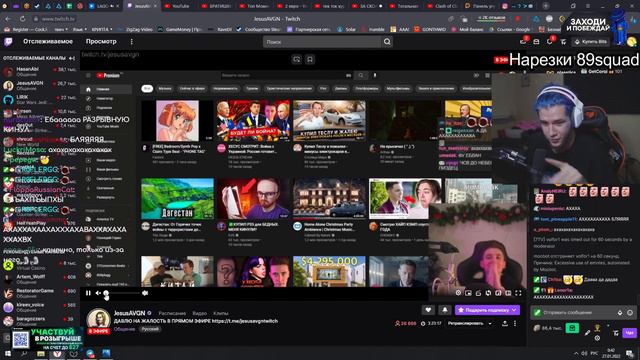Go back with browser back arrow

8,19
